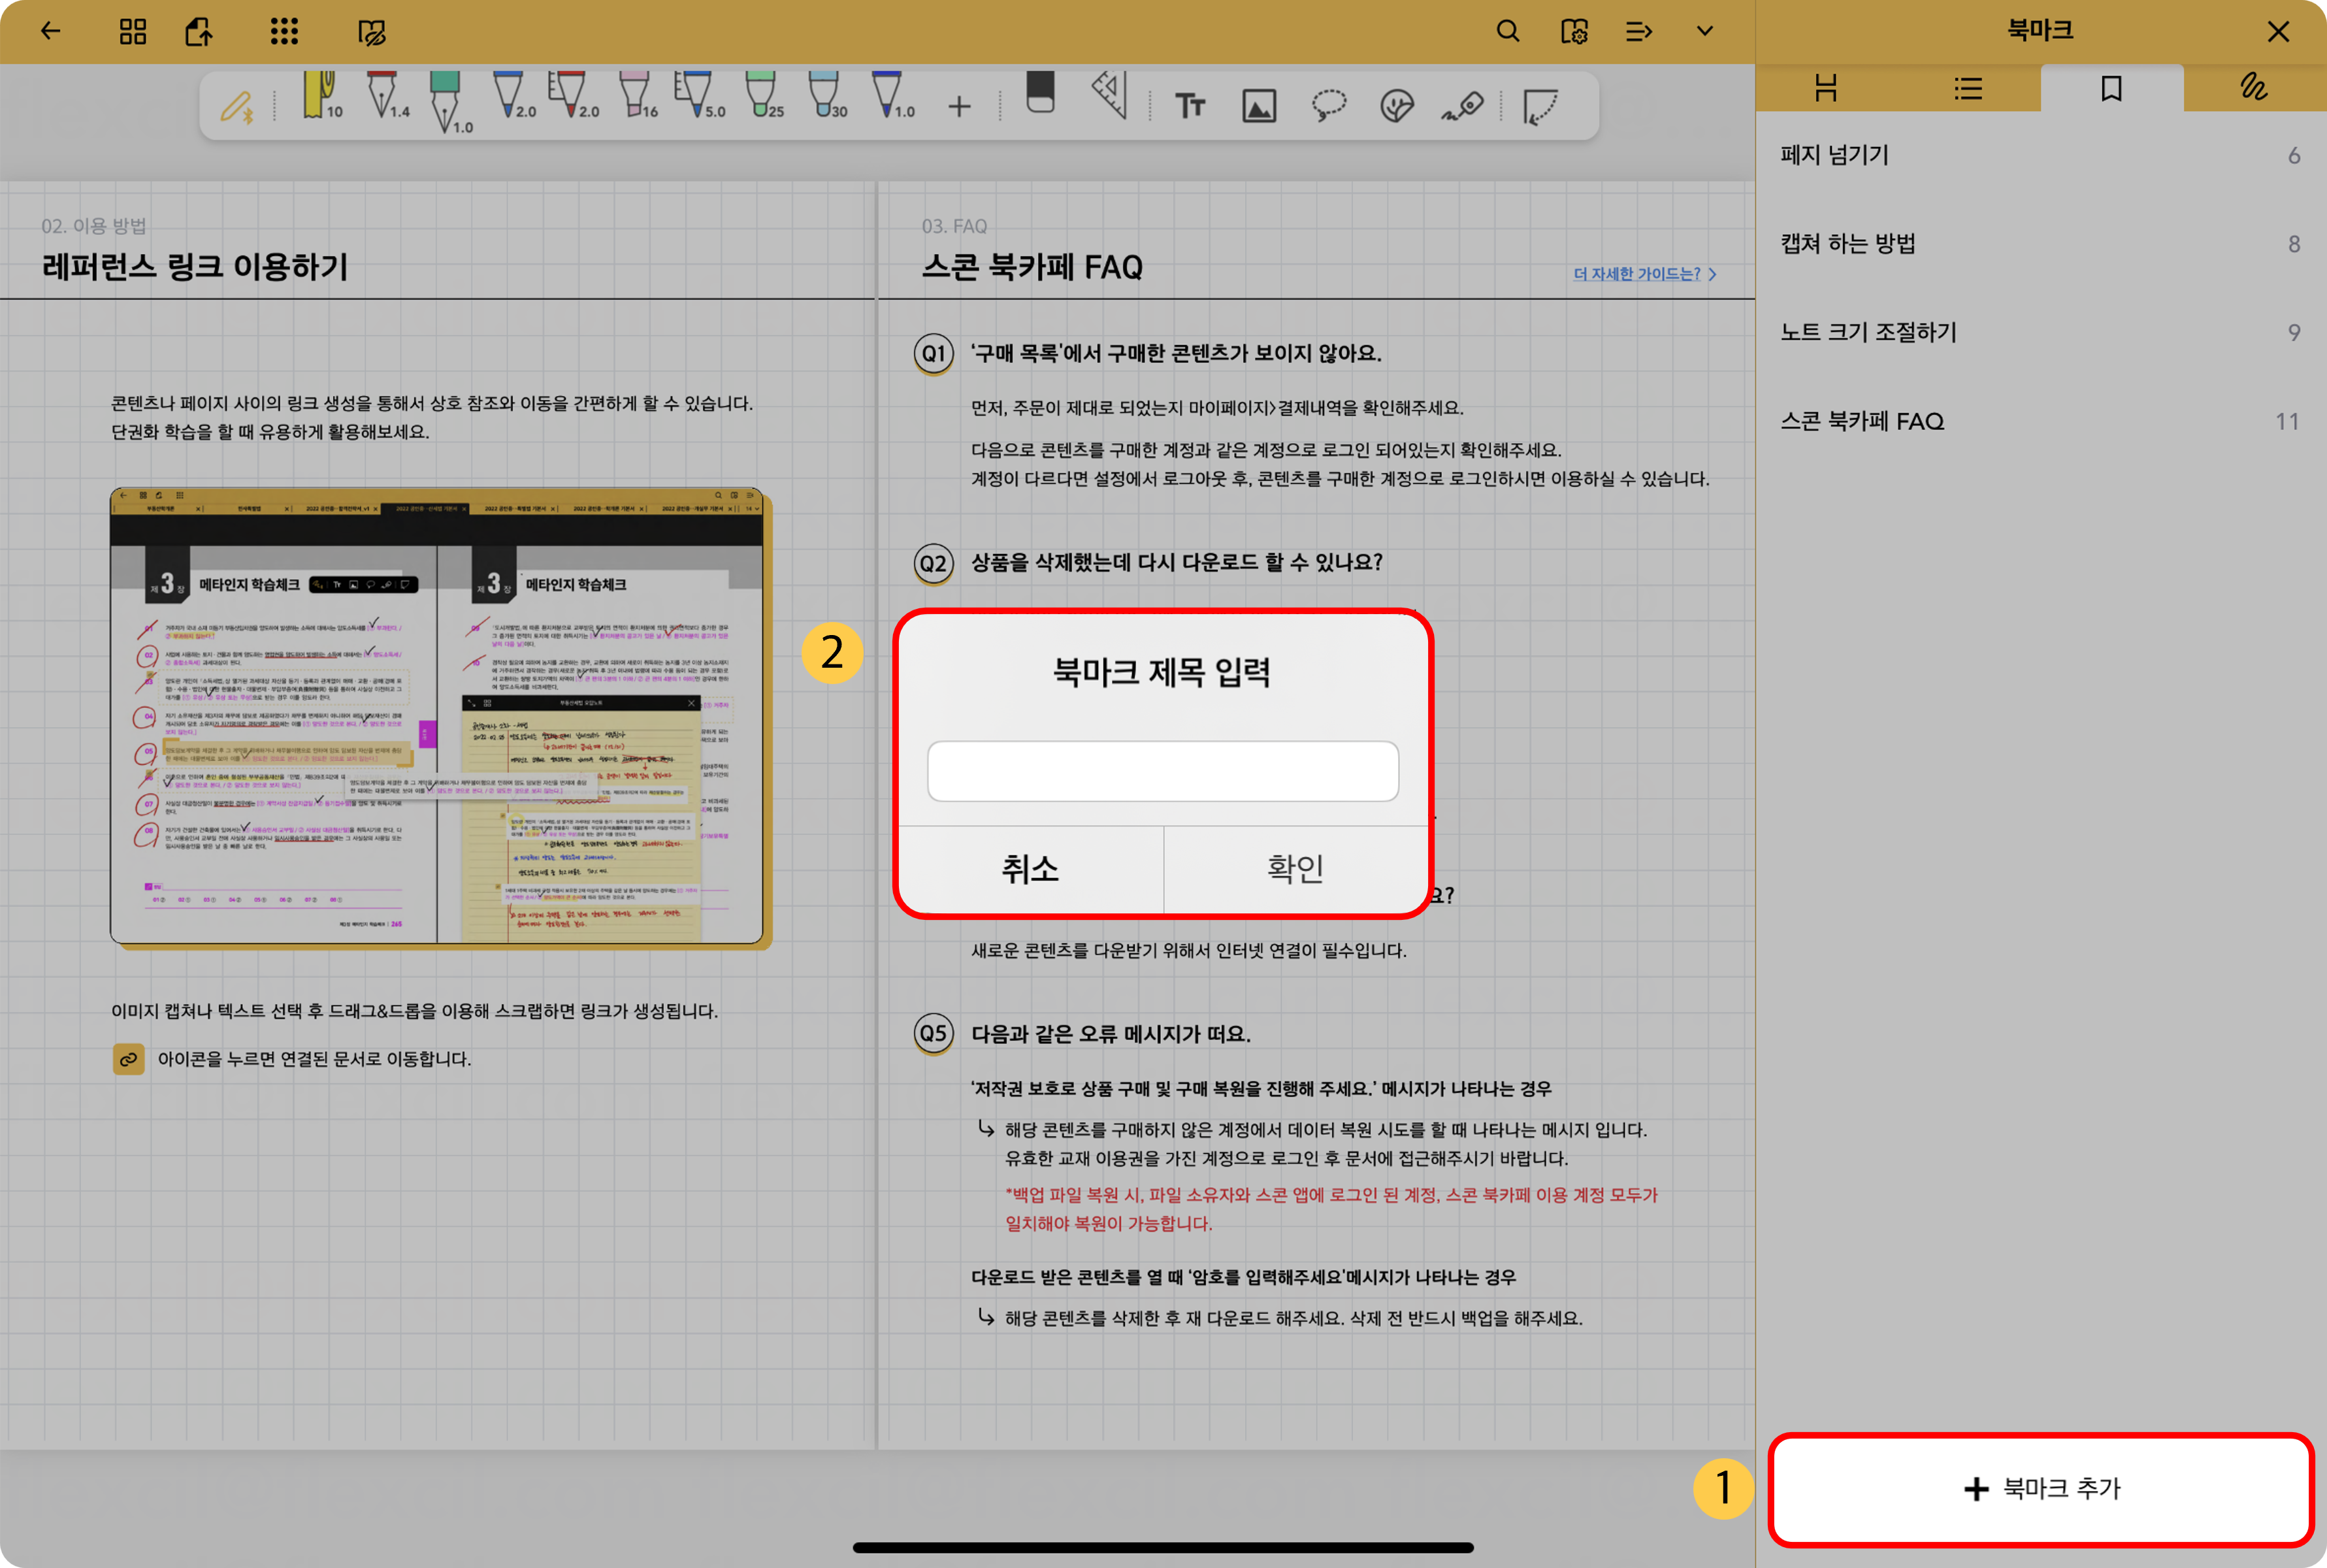The height and width of the screenshot is (1568, 2327).
Task: Select the blue ruler pen 5.0
Action: (x=699, y=96)
